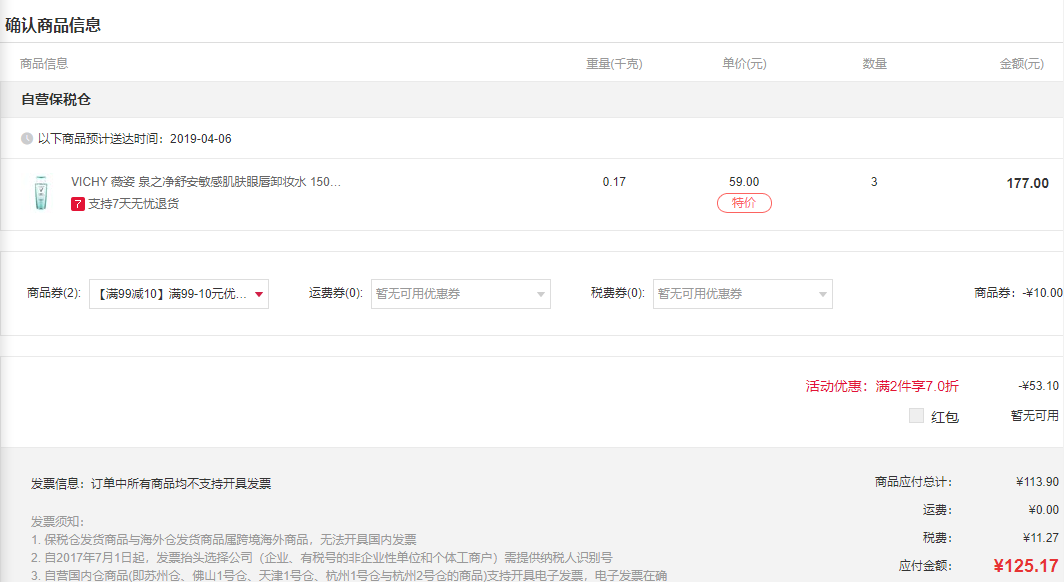The image size is (1064, 582).
Task: Expand the 运费券 shipping coupon dropdown
Action: tap(461, 294)
